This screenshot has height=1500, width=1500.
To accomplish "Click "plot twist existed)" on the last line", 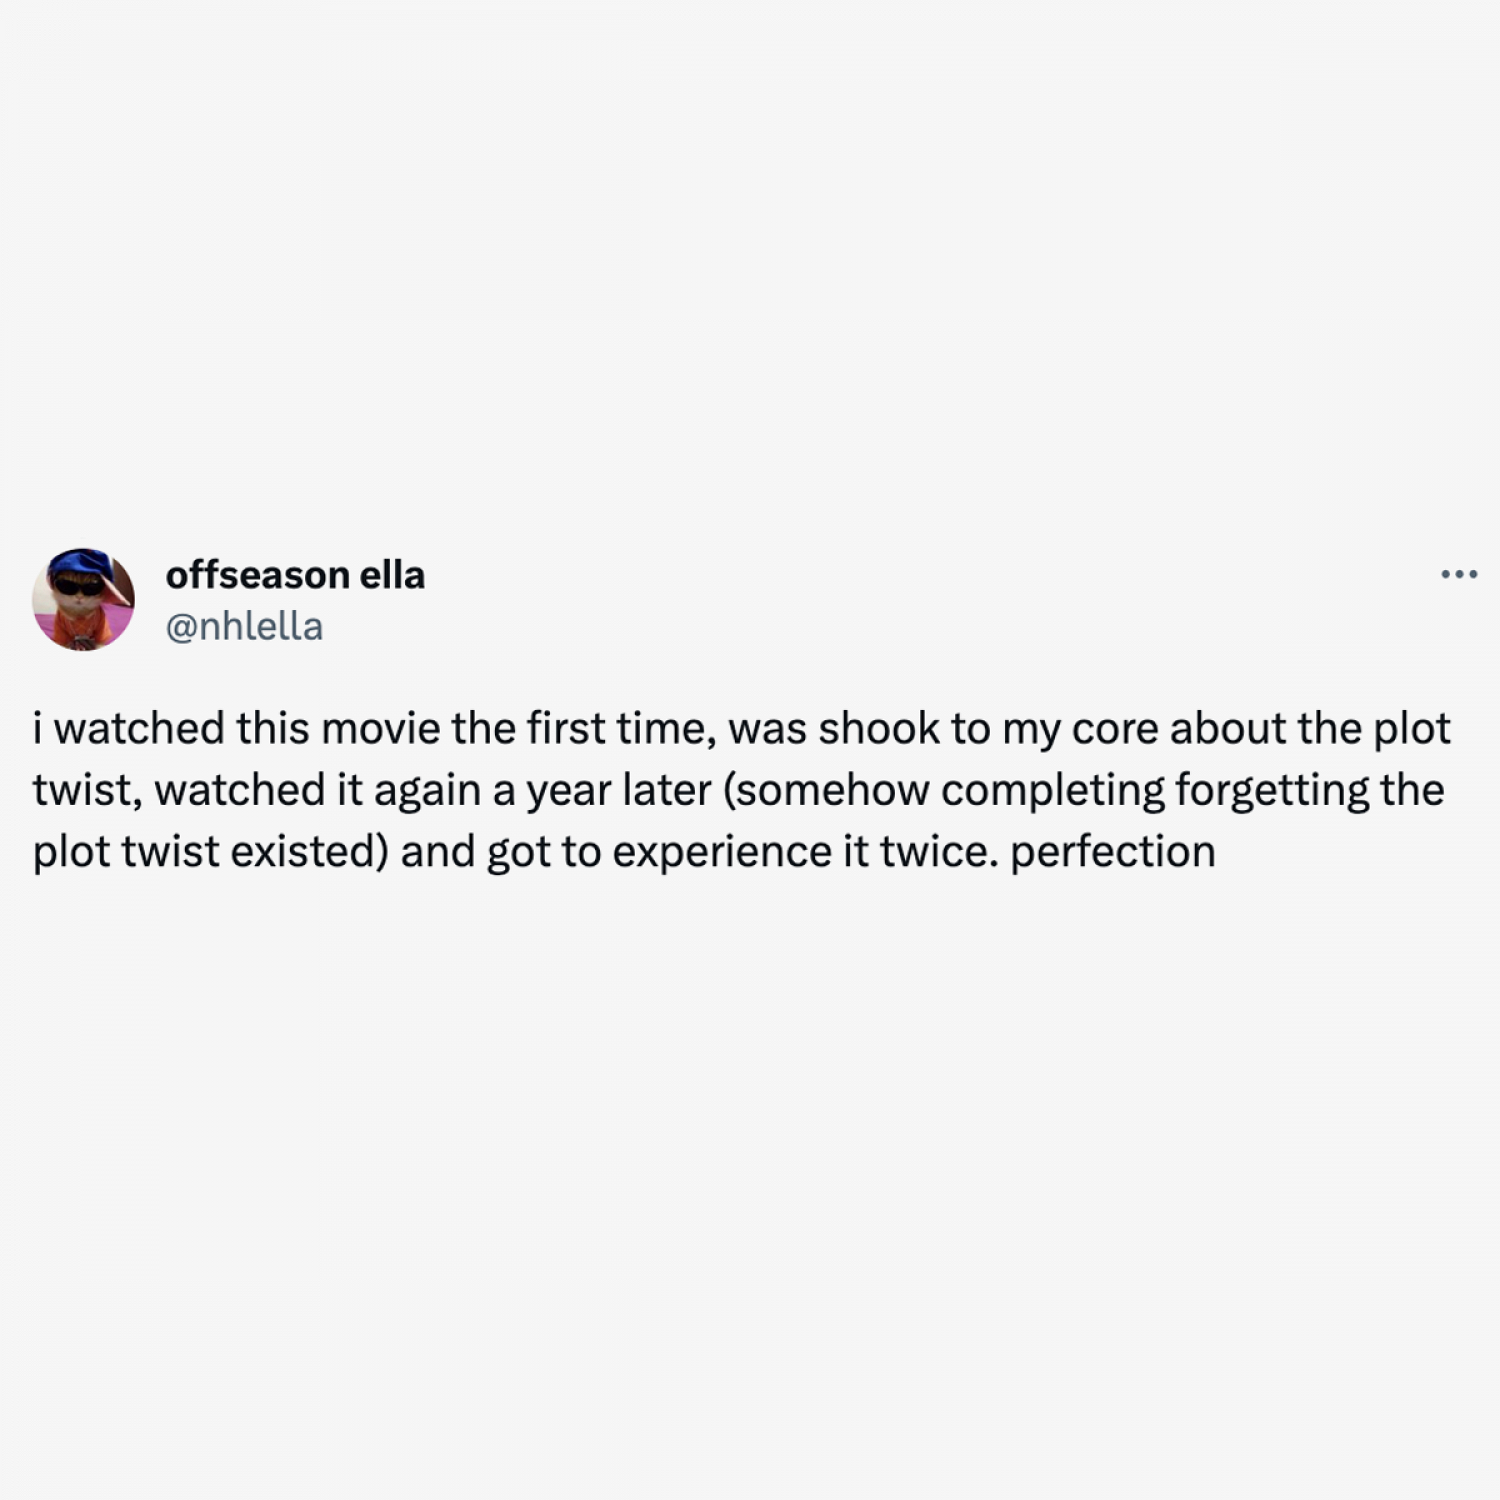I will pos(210,852).
